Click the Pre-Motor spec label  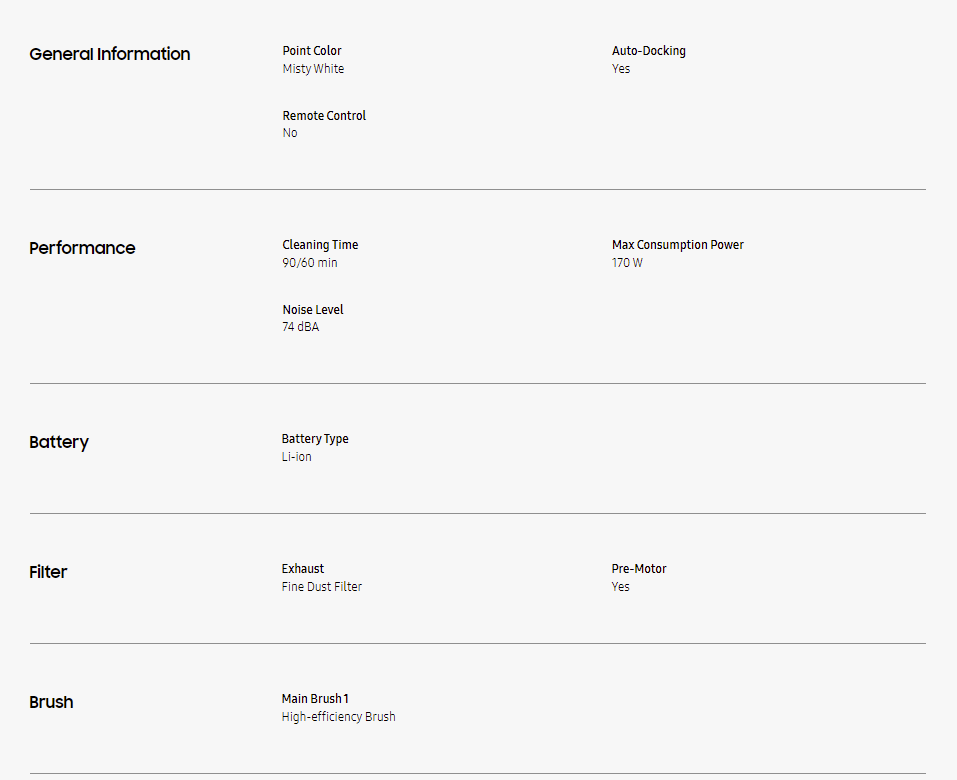[639, 569]
